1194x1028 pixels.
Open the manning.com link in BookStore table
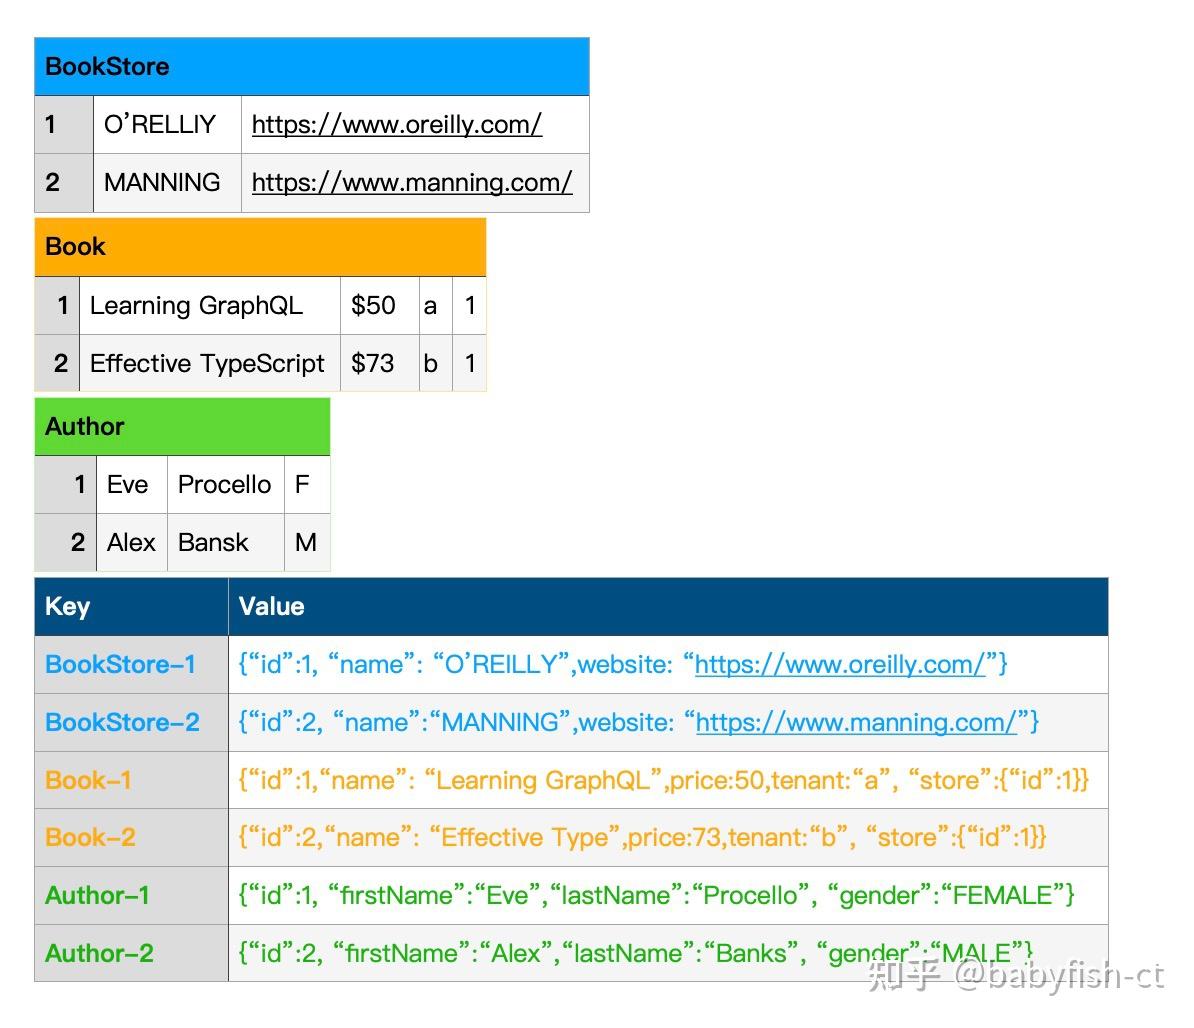(x=411, y=182)
